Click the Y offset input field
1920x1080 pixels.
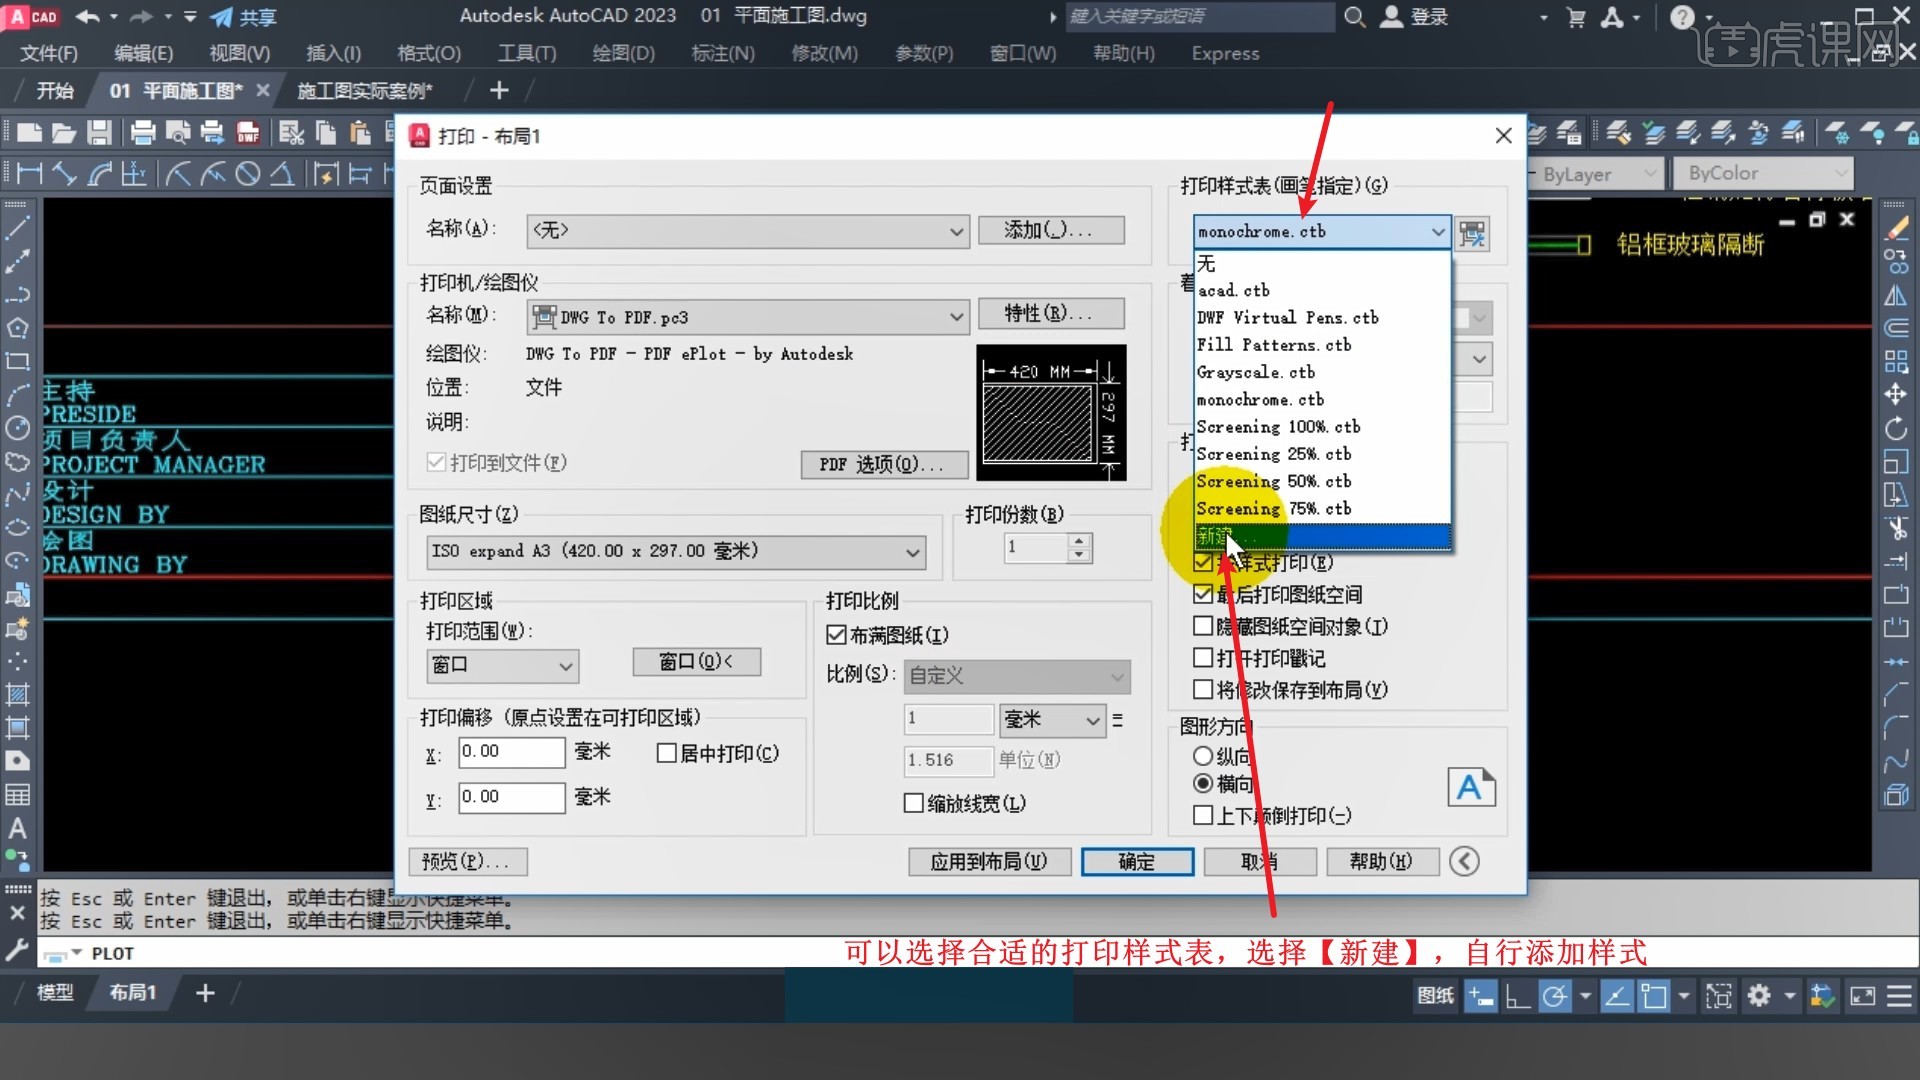click(512, 797)
